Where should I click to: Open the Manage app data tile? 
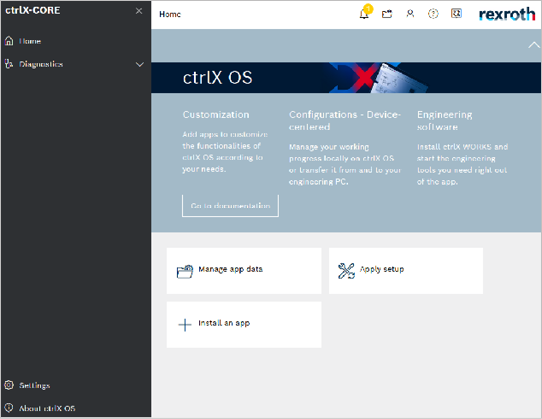(244, 271)
